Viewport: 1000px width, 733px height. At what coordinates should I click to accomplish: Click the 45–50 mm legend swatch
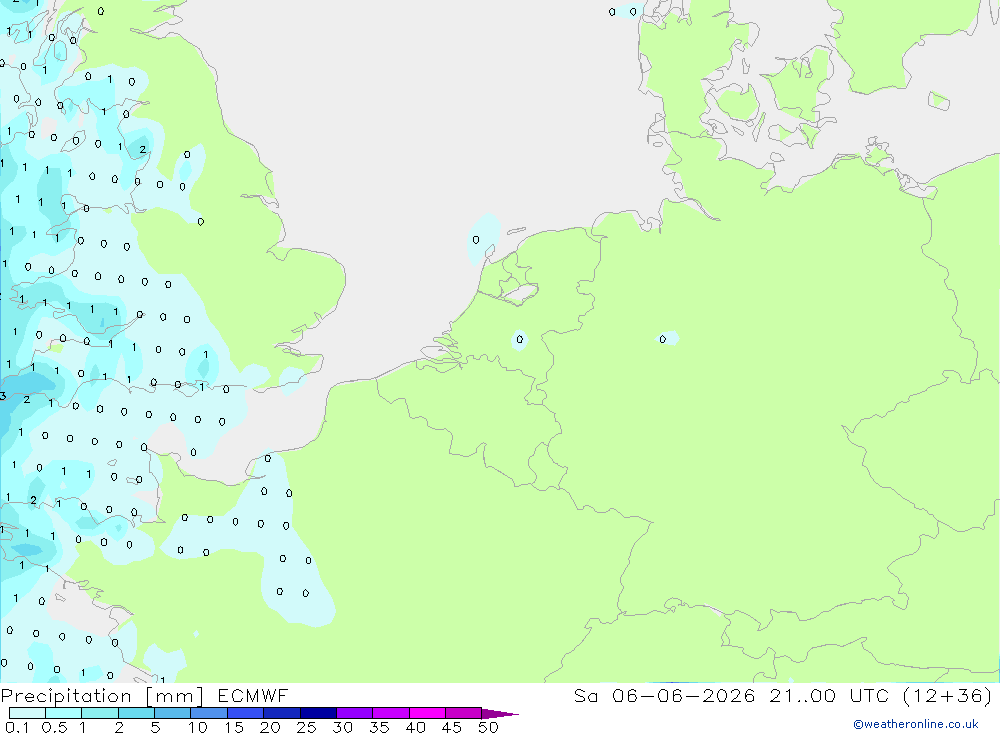point(464,713)
